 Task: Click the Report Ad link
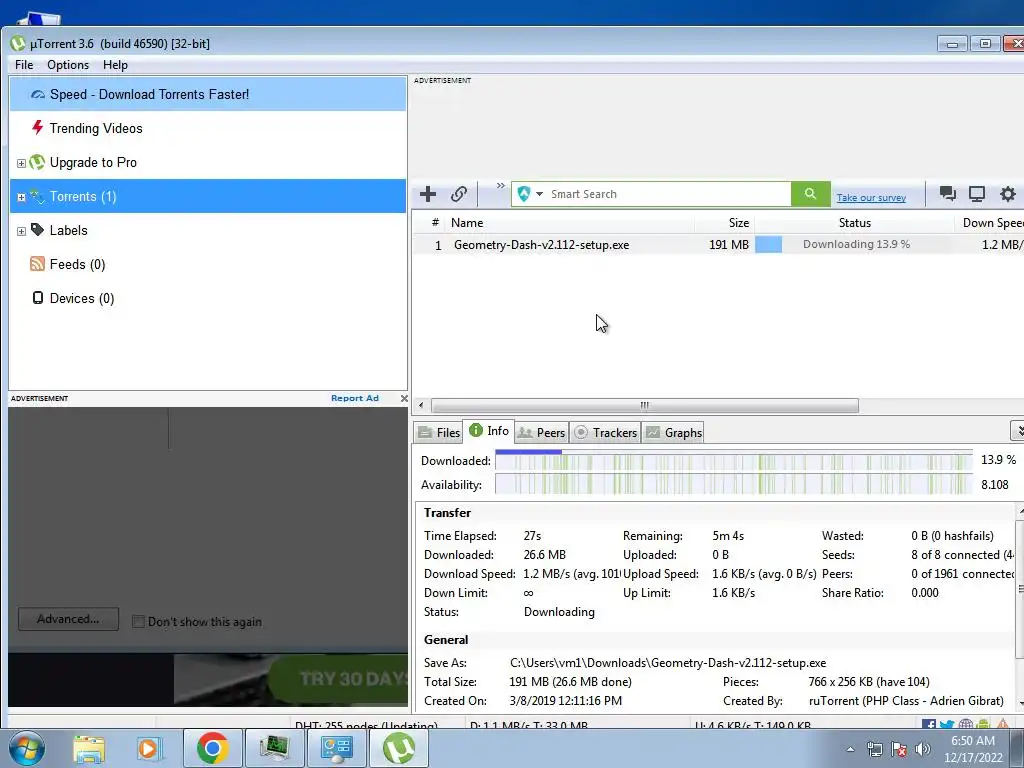(x=355, y=398)
